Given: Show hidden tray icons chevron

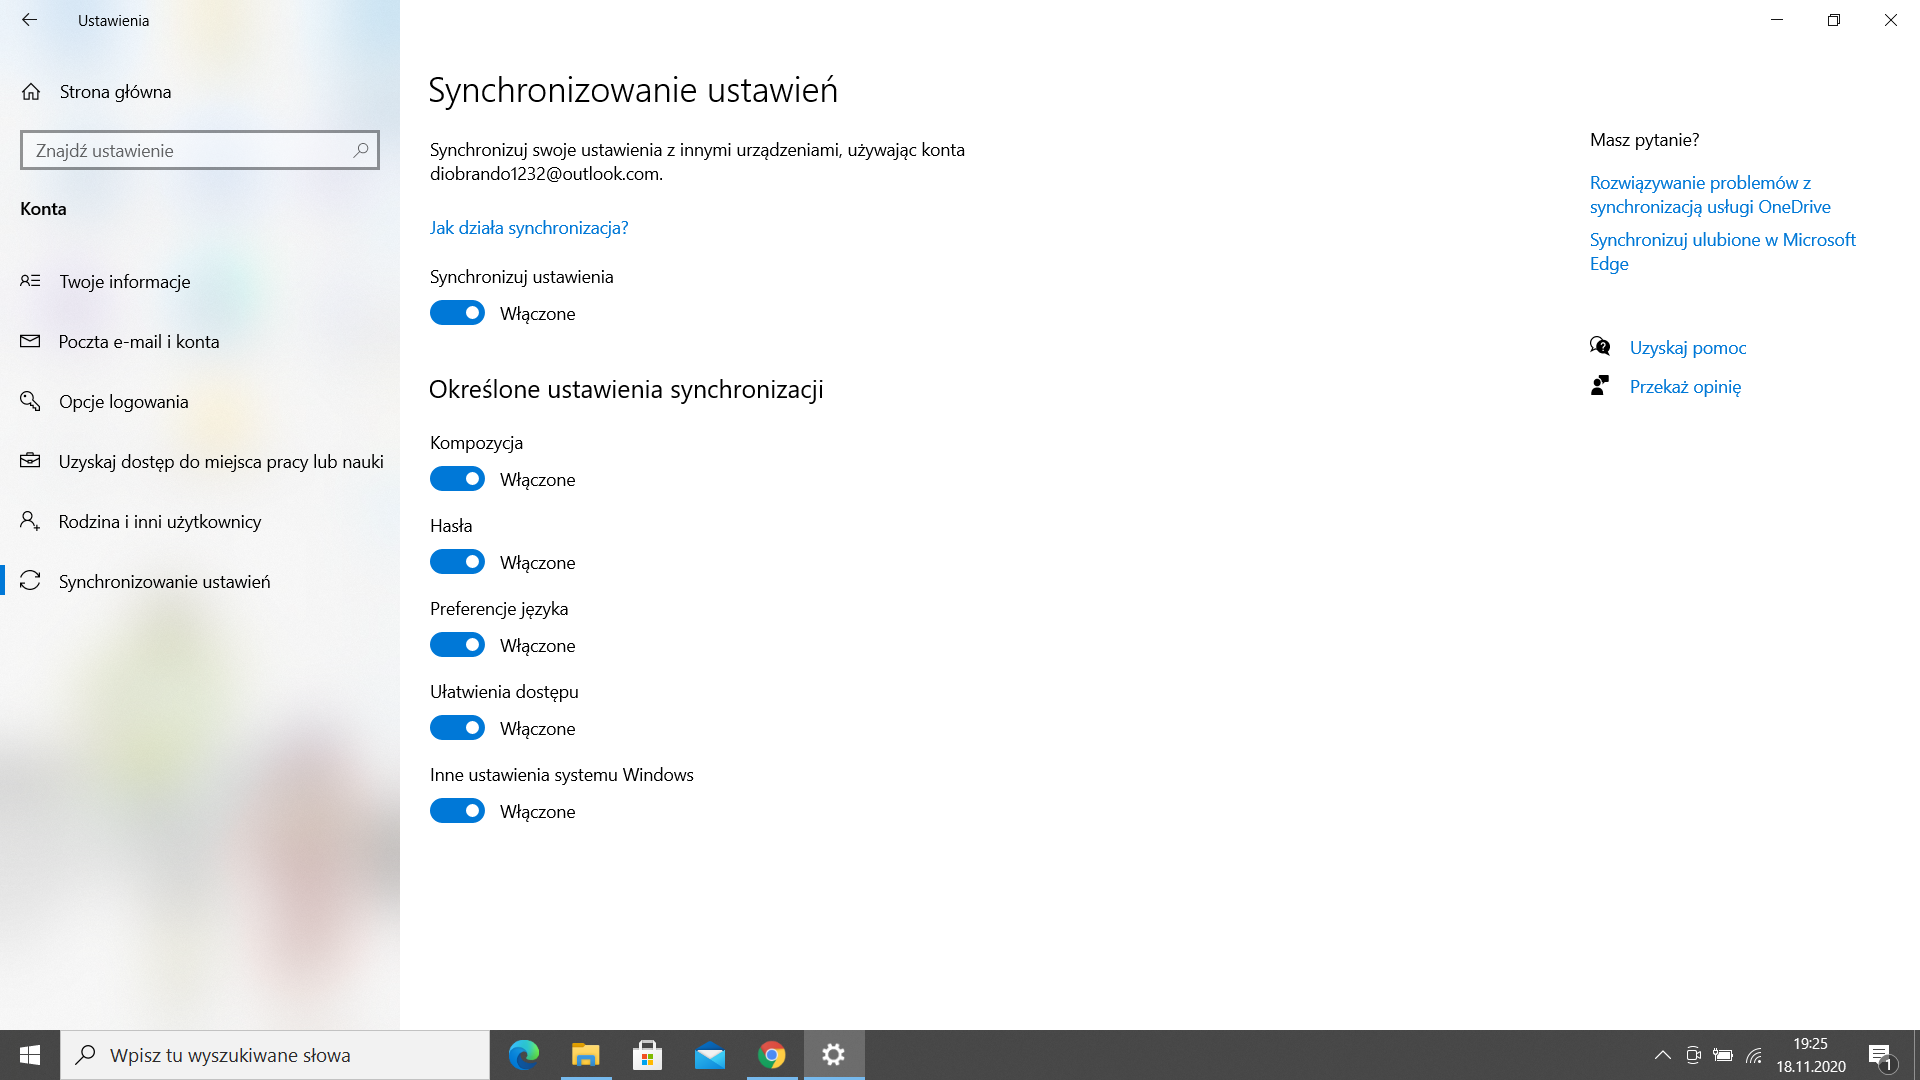Looking at the screenshot, I should tap(1662, 1055).
